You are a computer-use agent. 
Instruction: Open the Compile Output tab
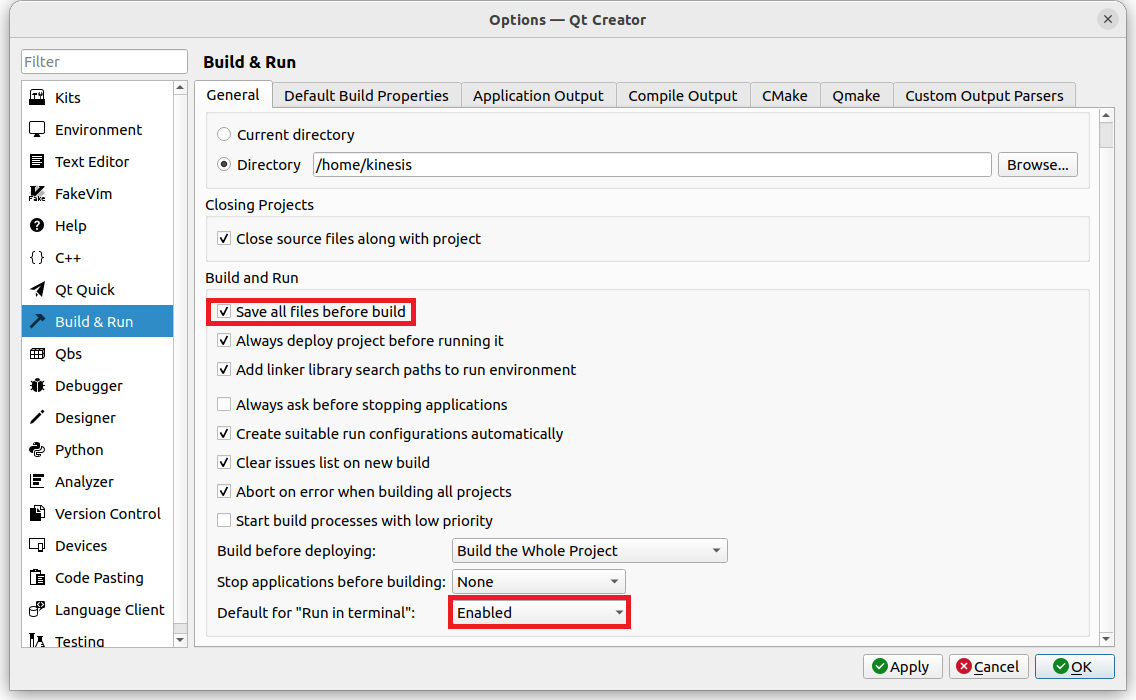(x=682, y=96)
